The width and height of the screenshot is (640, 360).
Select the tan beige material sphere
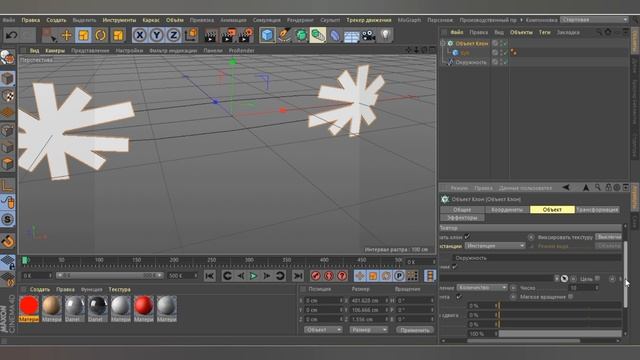coord(52,306)
